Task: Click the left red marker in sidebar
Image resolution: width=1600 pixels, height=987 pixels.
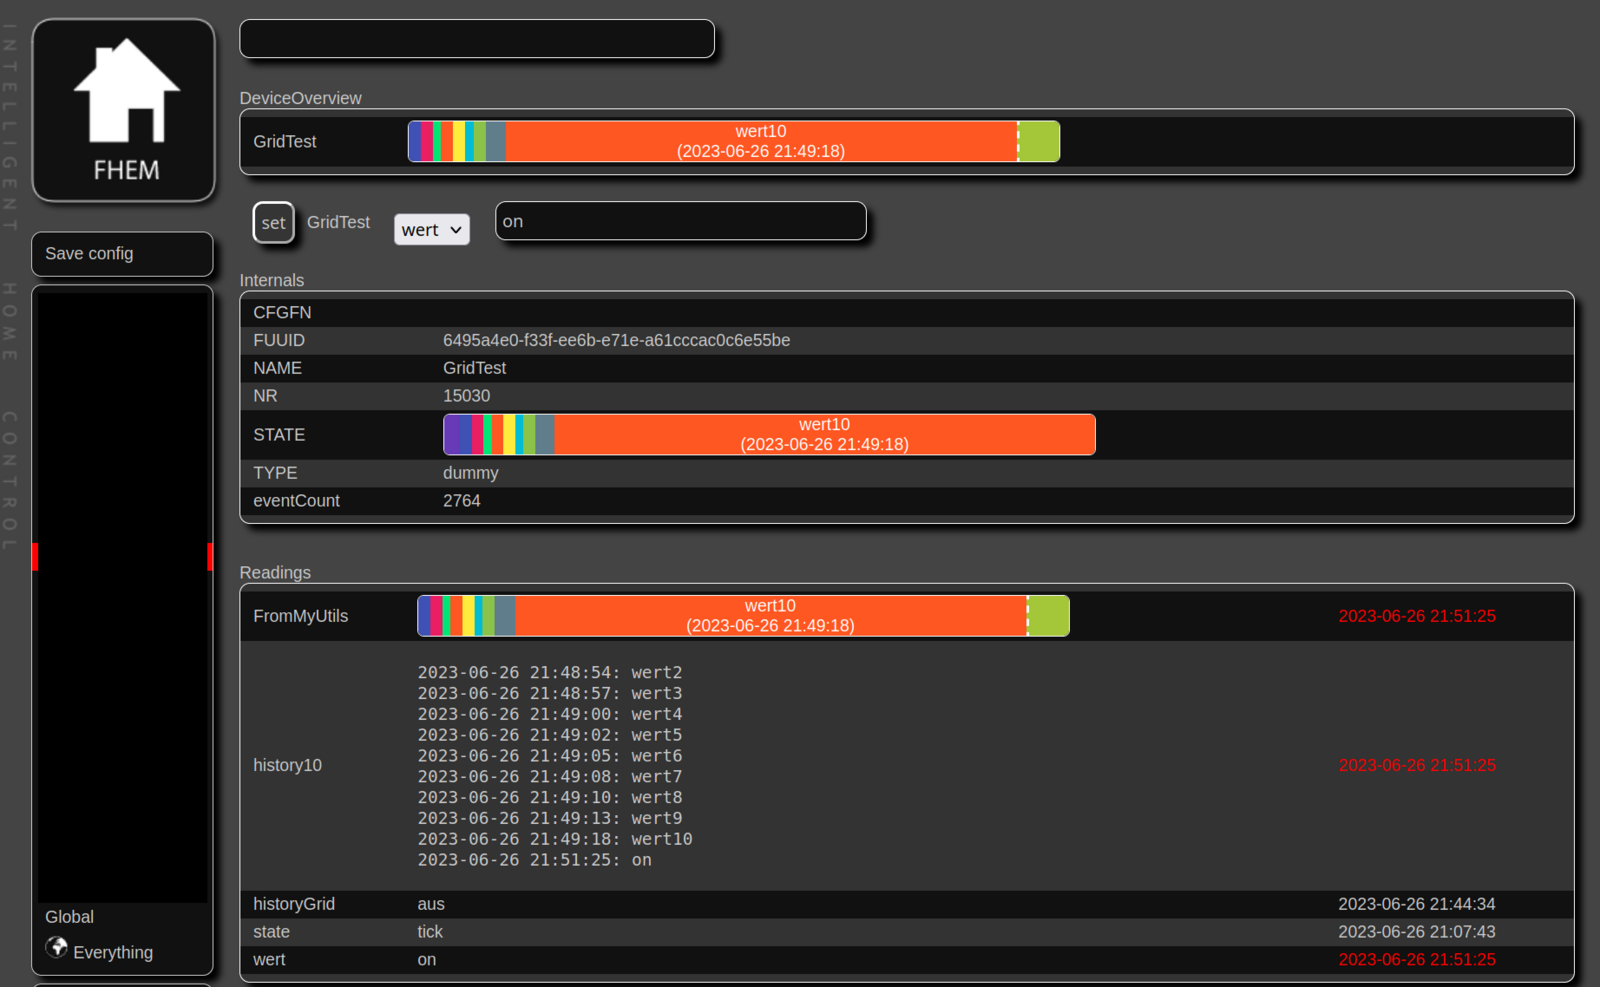Action: tap(35, 557)
